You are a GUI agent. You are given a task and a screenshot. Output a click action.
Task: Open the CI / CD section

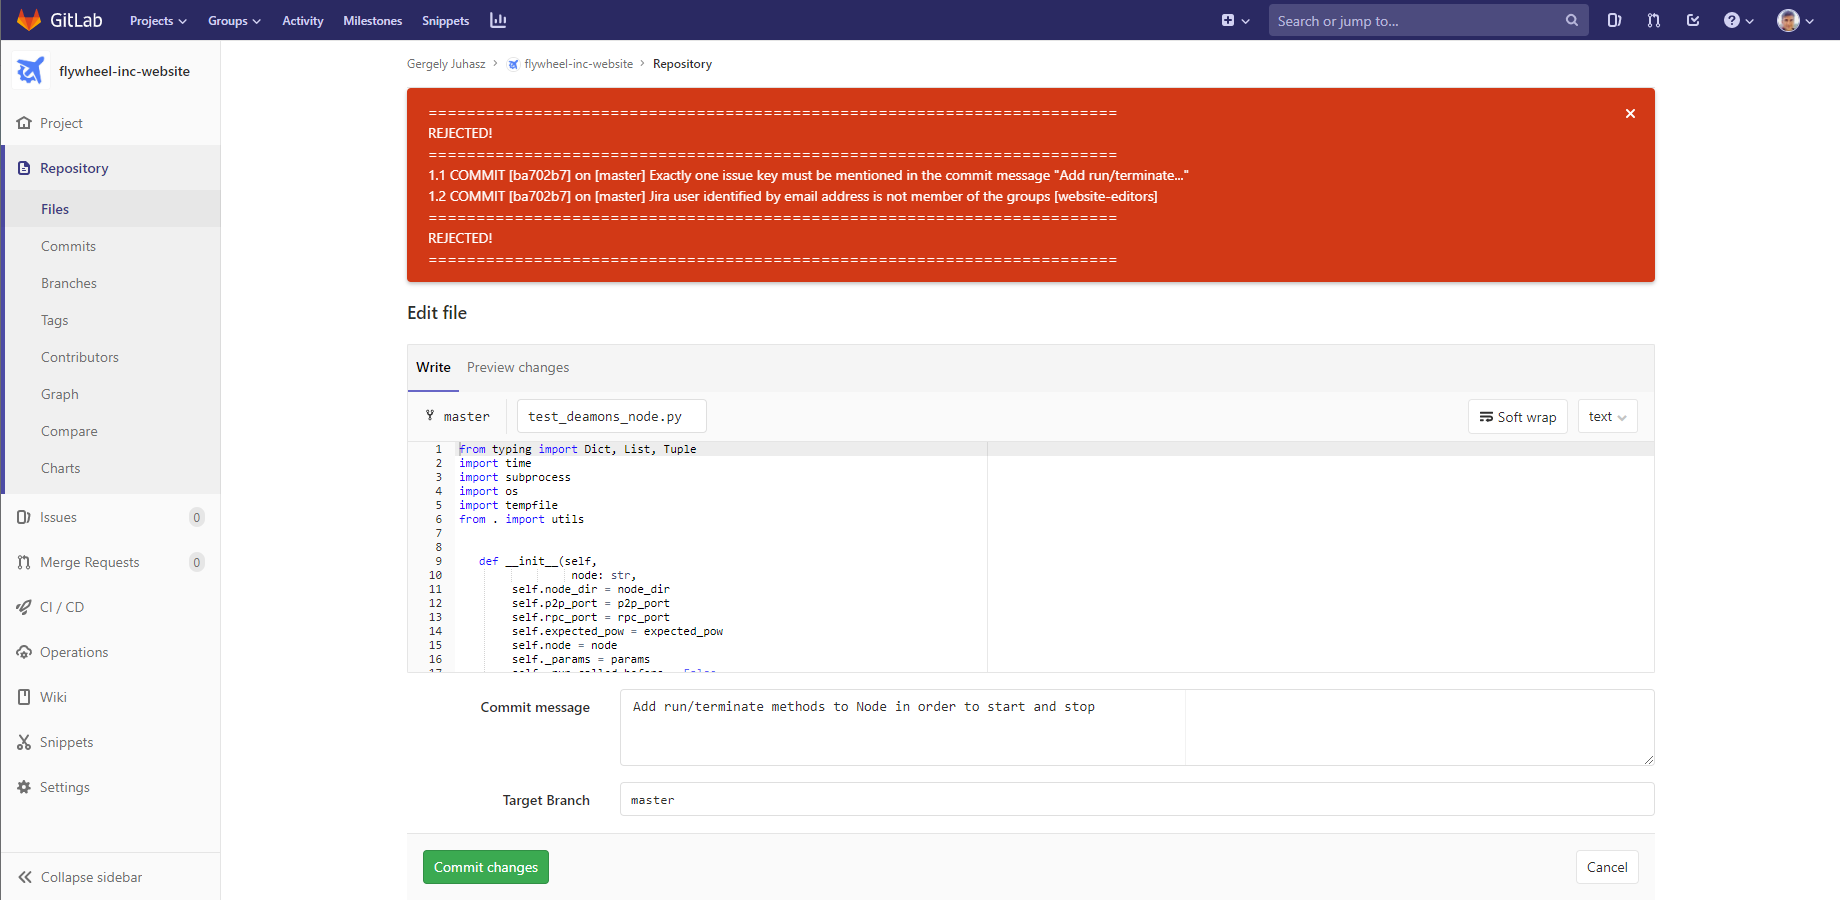62,607
